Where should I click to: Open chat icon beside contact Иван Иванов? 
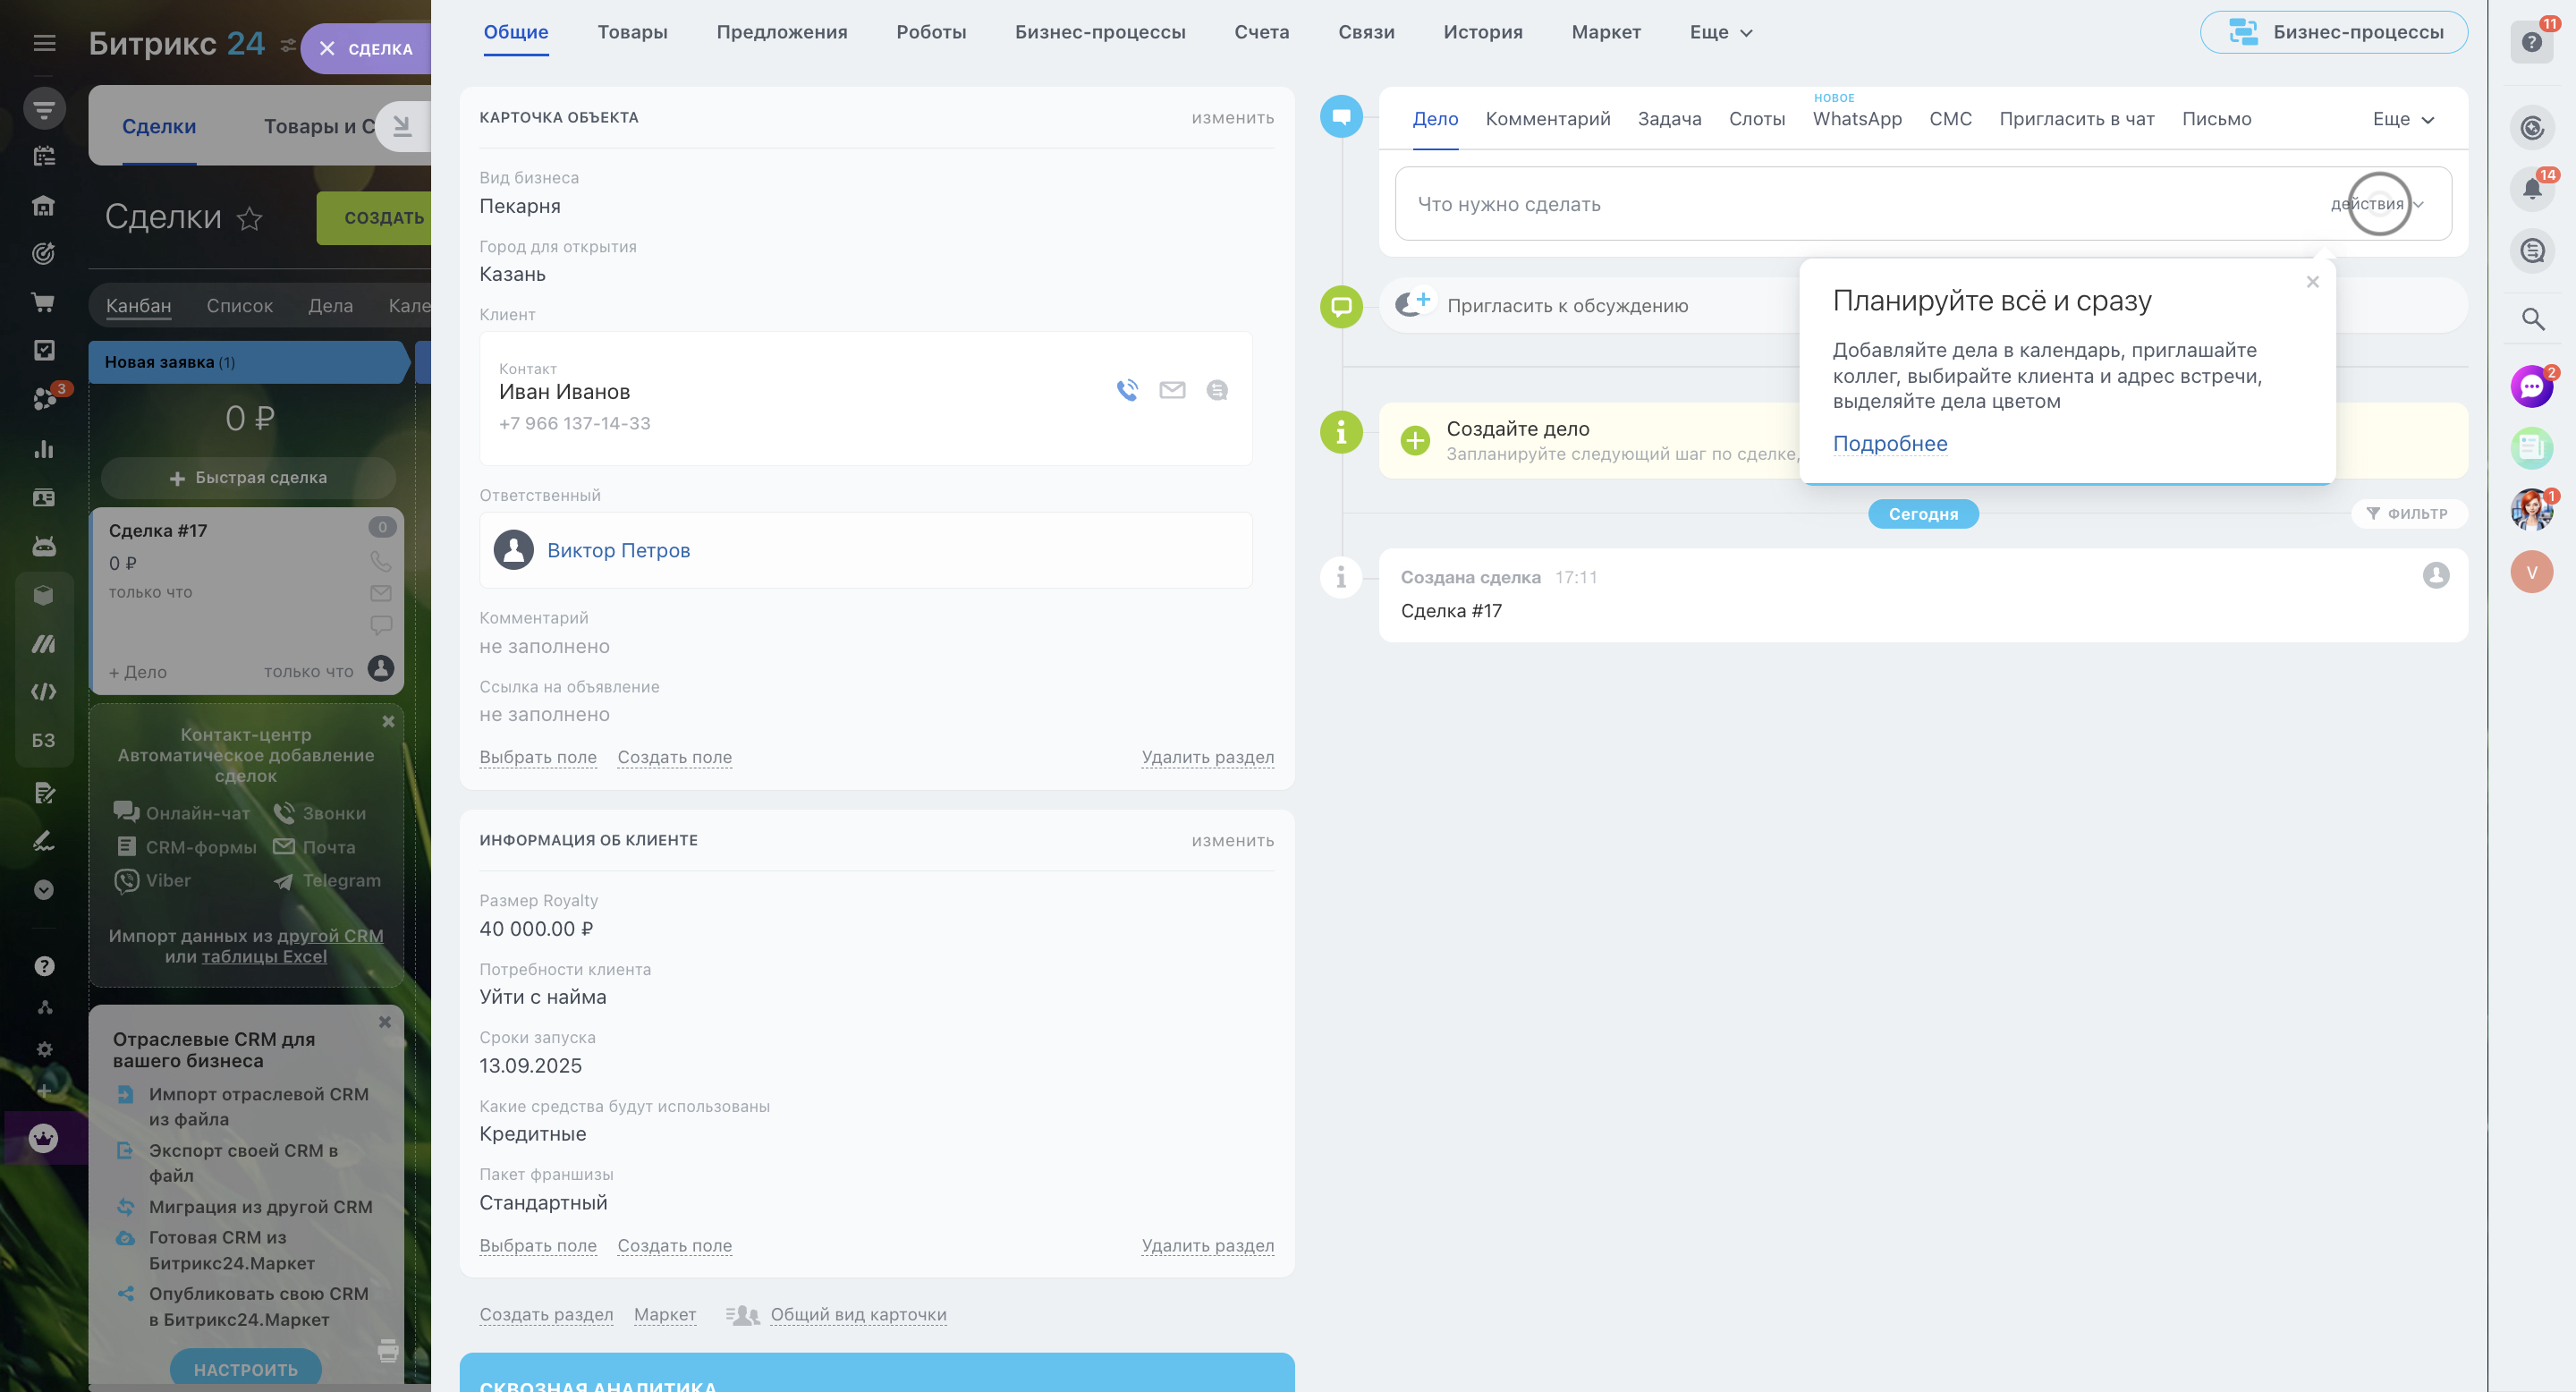[1217, 390]
